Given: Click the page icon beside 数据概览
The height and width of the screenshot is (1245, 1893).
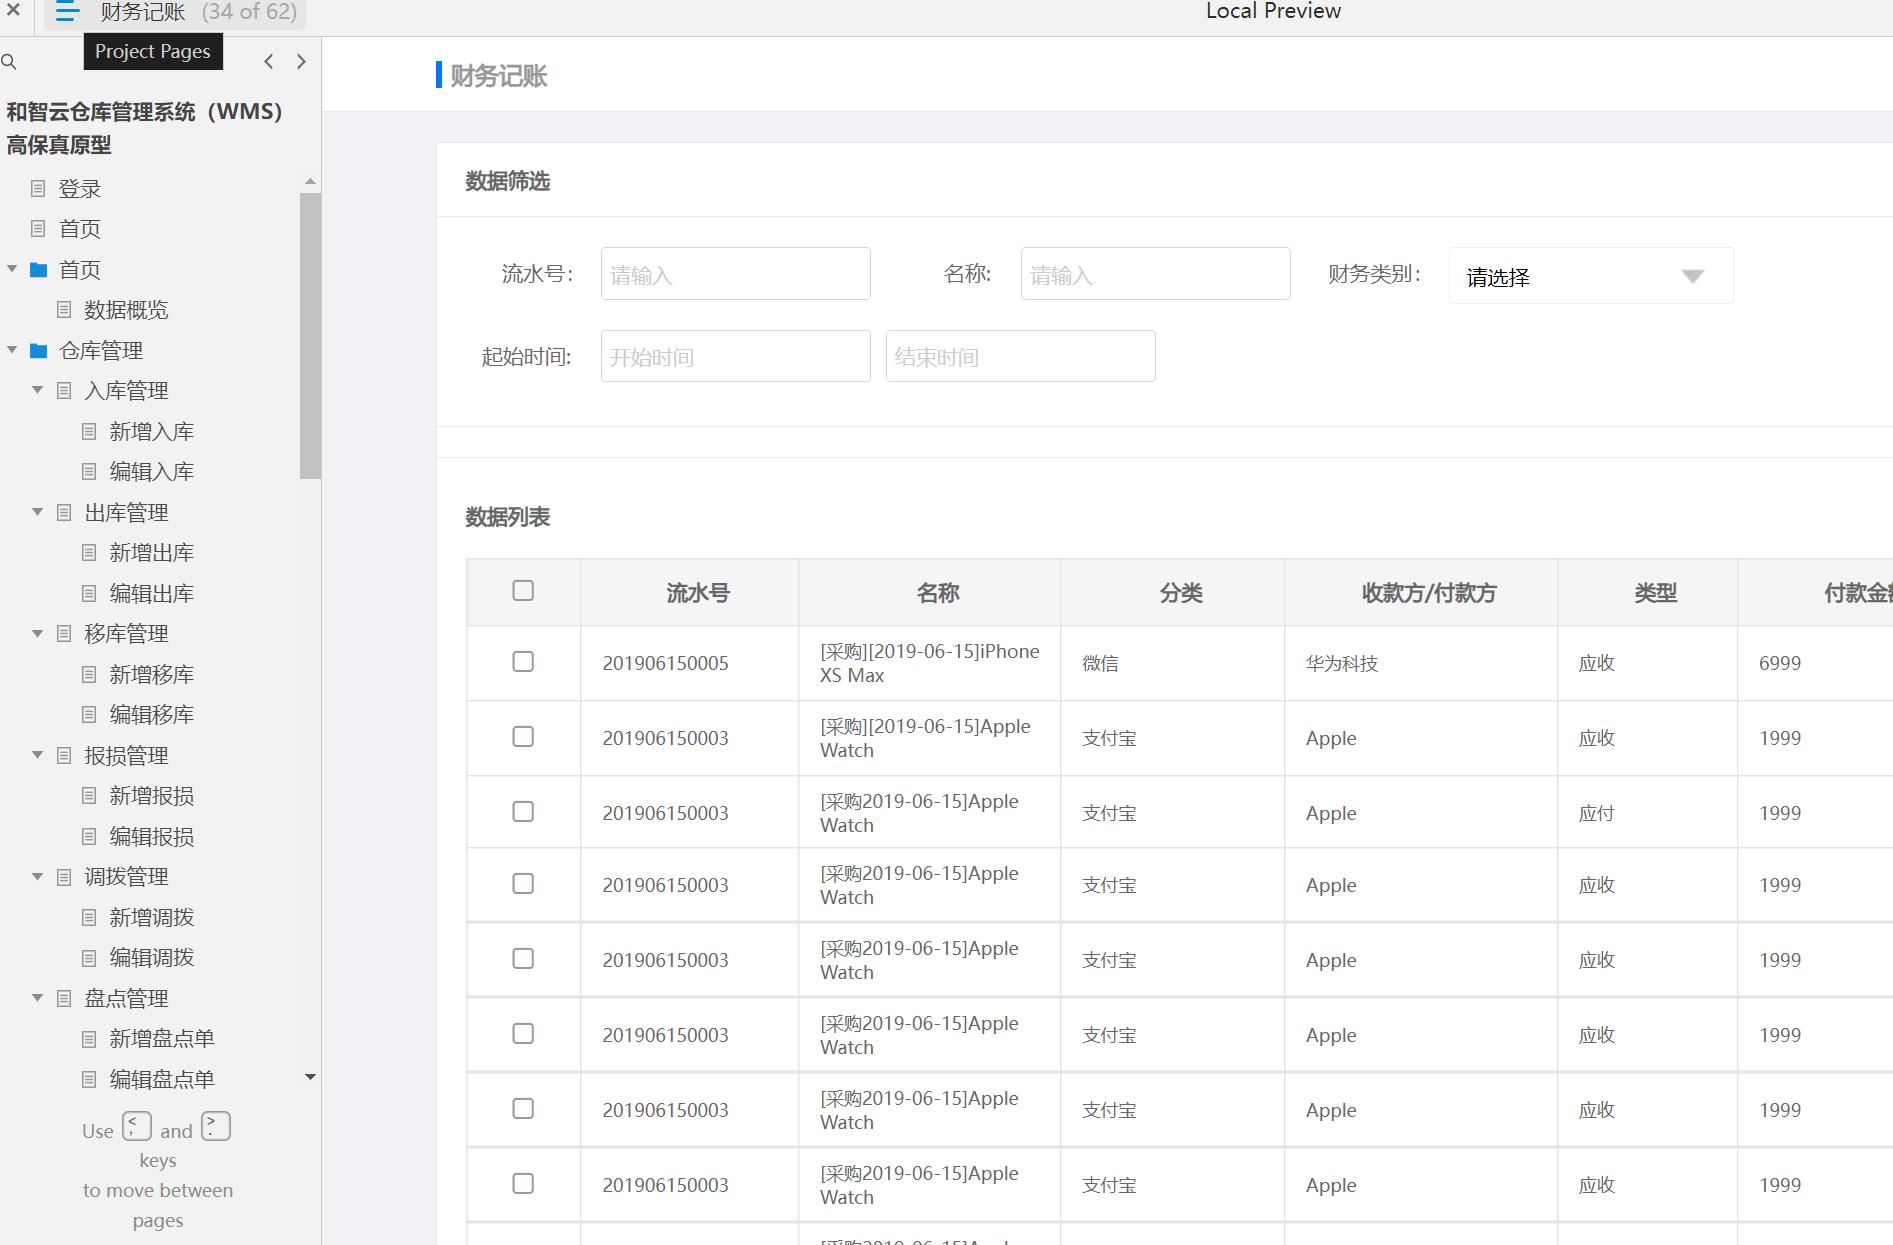Looking at the screenshot, I should click(x=64, y=310).
